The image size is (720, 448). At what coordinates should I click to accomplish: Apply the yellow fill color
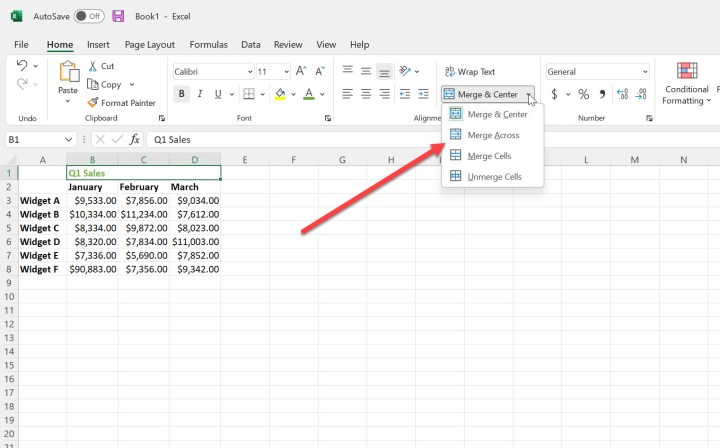pyautogui.click(x=280, y=94)
